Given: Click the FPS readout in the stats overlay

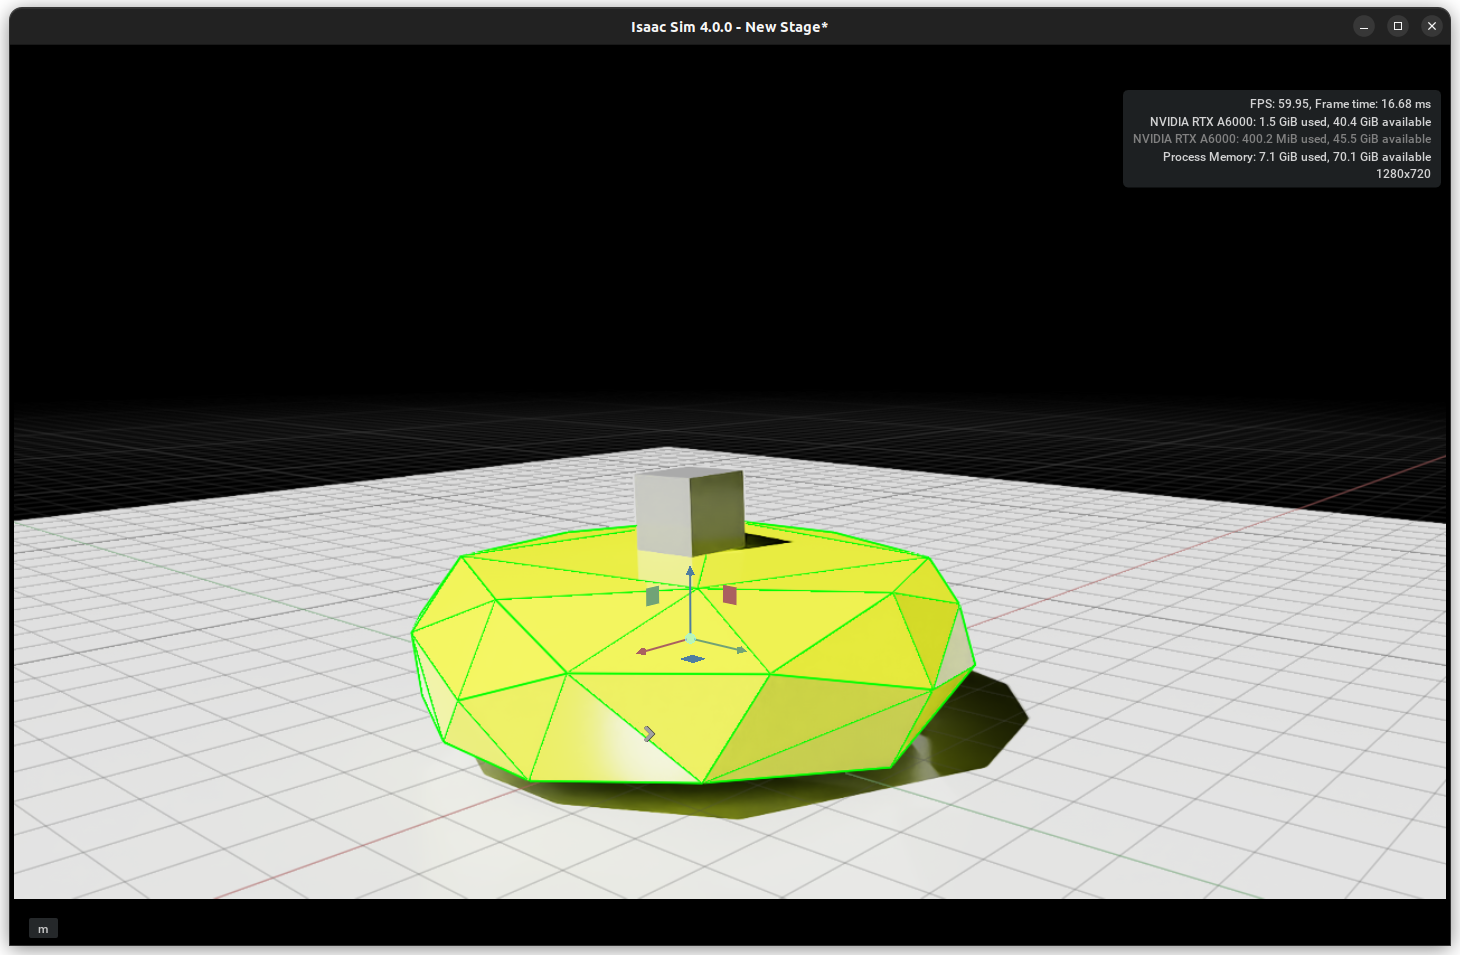Looking at the screenshot, I should (1339, 103).
